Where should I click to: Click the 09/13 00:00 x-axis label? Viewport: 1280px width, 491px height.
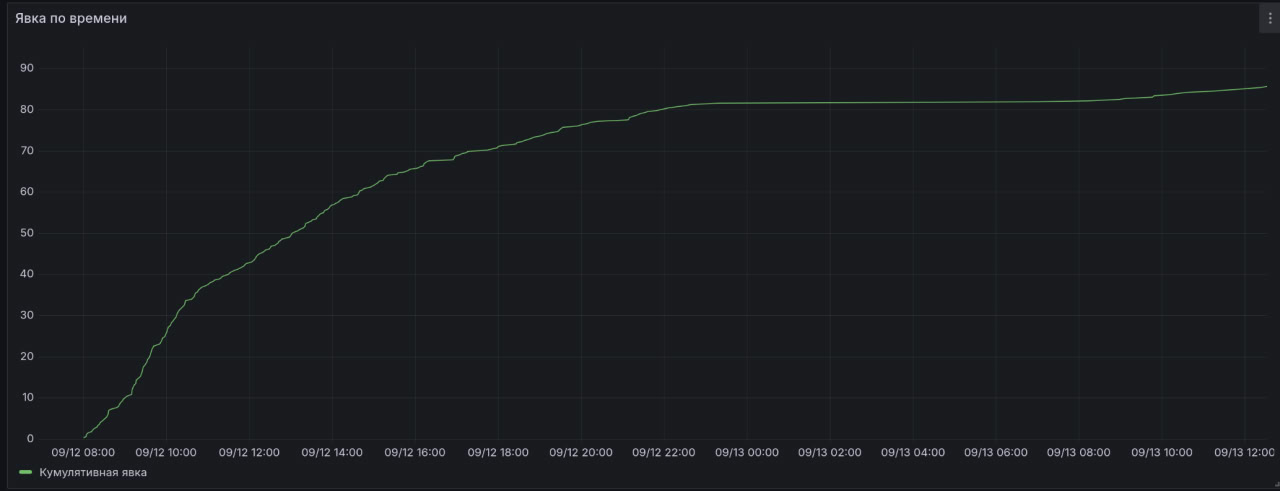(x=747, y=453)
